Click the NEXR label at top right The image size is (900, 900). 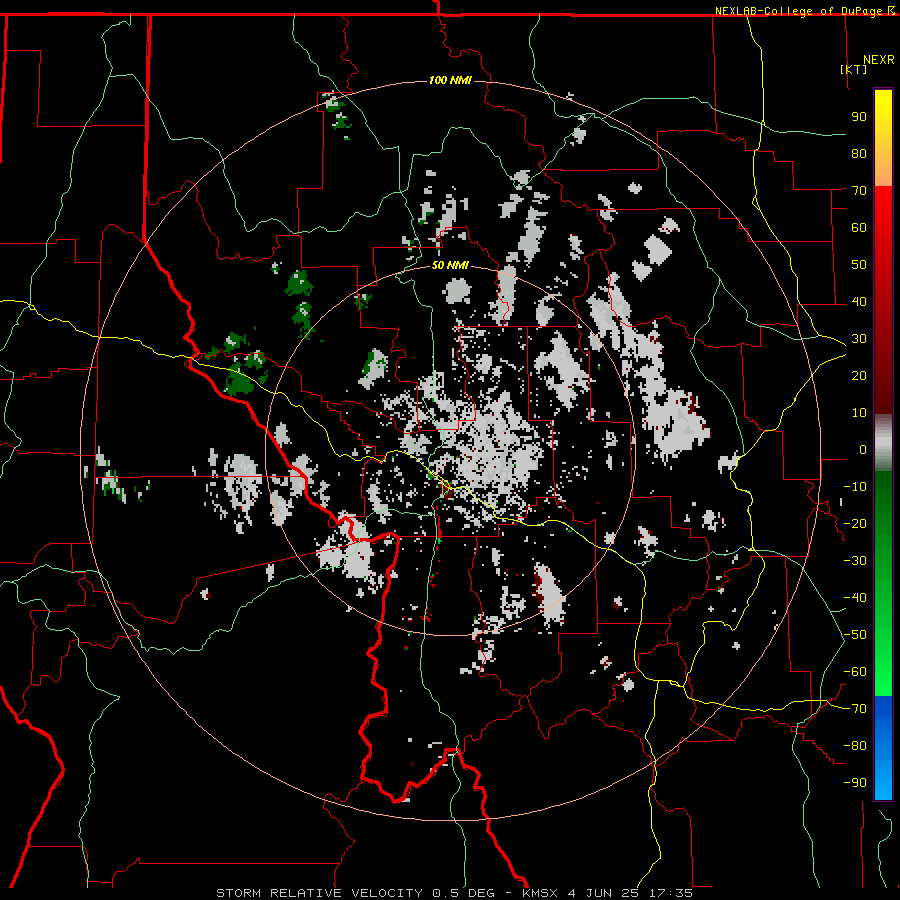879,60
